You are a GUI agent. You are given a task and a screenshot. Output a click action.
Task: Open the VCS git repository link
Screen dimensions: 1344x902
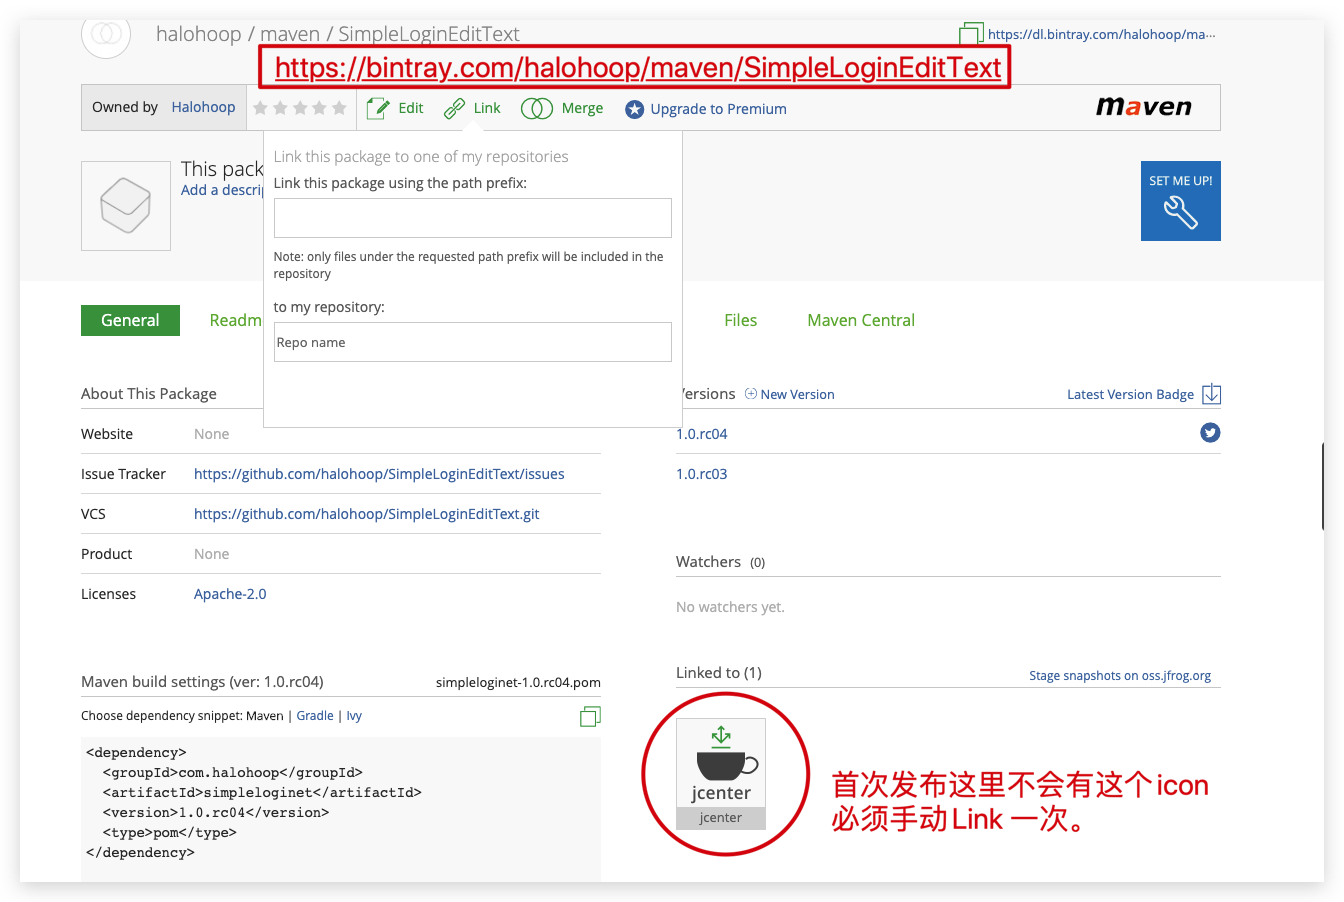point(367,514)
